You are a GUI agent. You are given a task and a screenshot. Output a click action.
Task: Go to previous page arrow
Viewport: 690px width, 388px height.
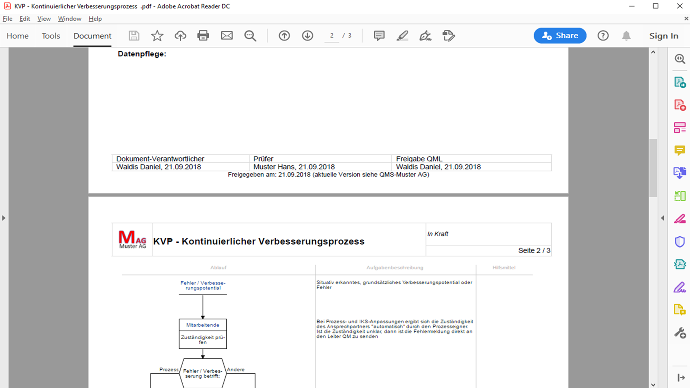click(x=284, y=36)
